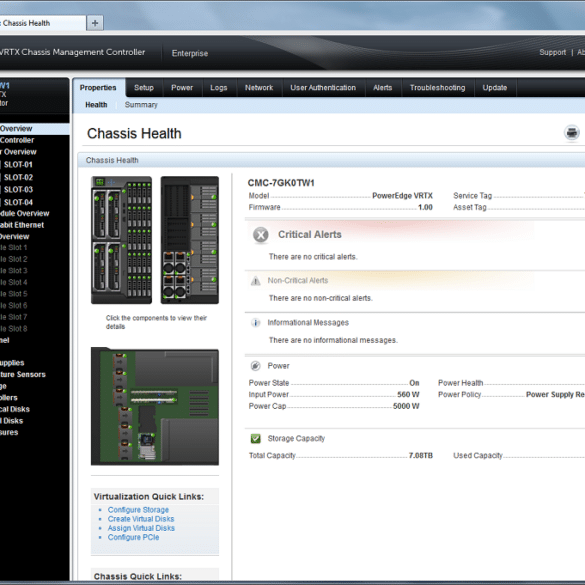Select Slot 8 in the sidebar
Viewport: 585px width, 585px height.
coord(13,328)
